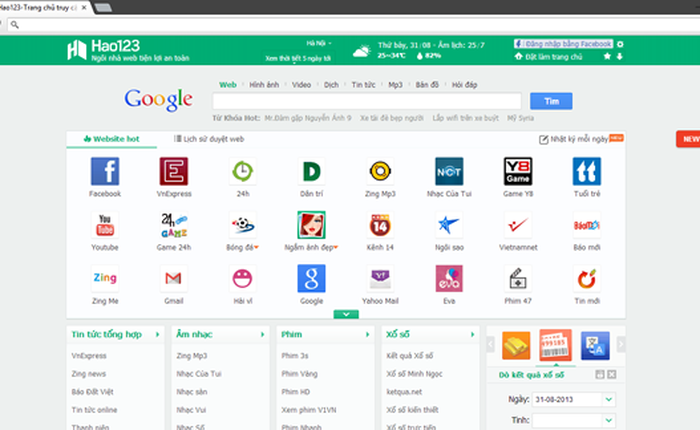Viewport: 700px width, 430px height.
Task: Toggle the Nhật ký mỗi ngày checkbox
Action: click(x=544, y=139)
